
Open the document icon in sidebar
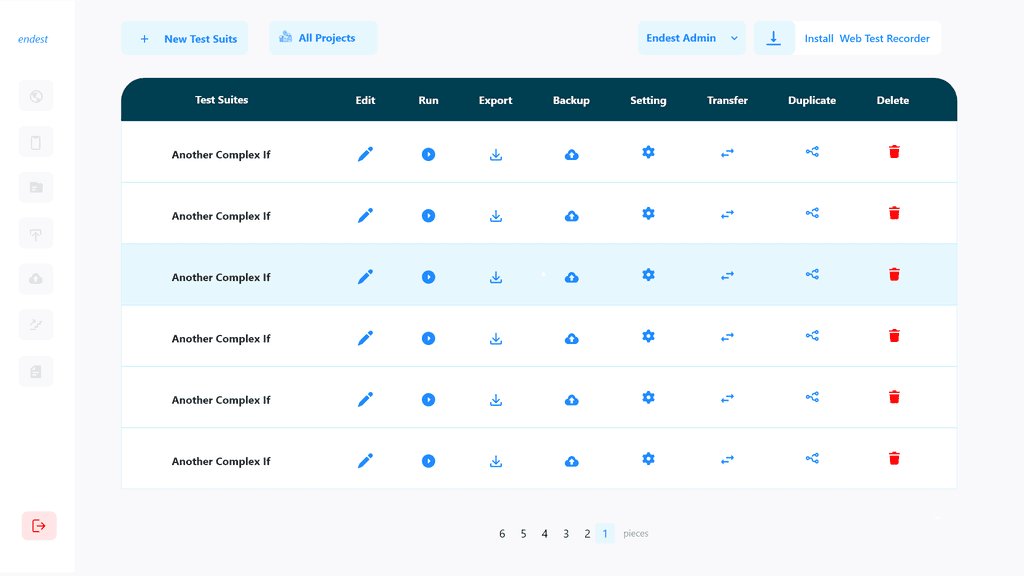pos(36,372)
